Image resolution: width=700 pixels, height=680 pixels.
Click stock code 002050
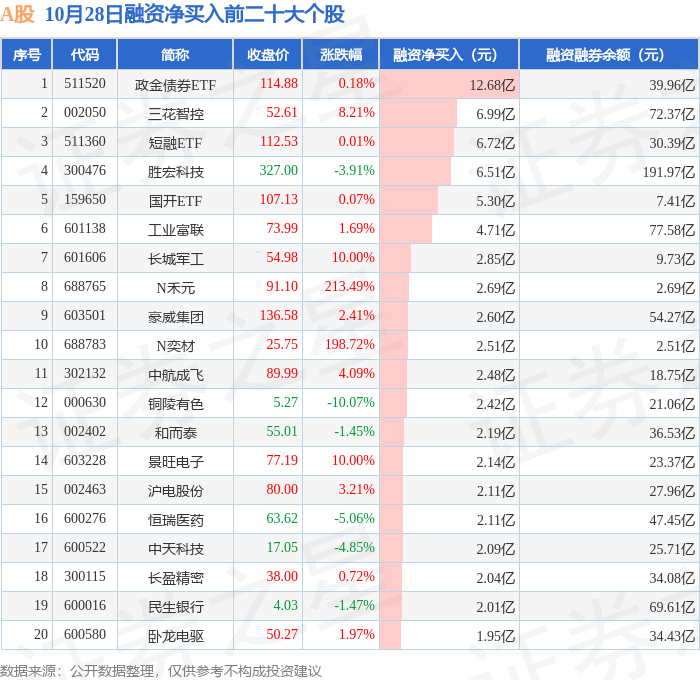pyautogui.click(x=85, y=113)
